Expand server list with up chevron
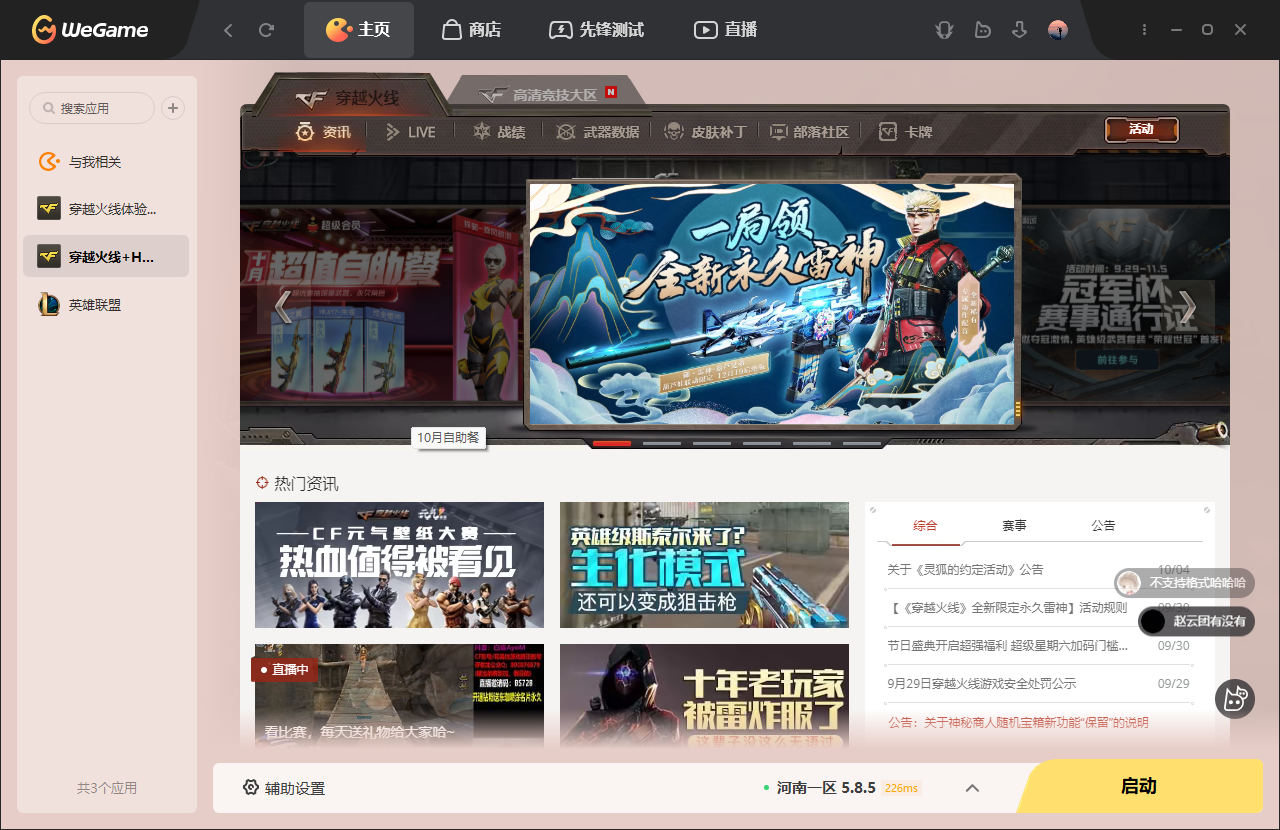1280x830 pixels. 972,788
